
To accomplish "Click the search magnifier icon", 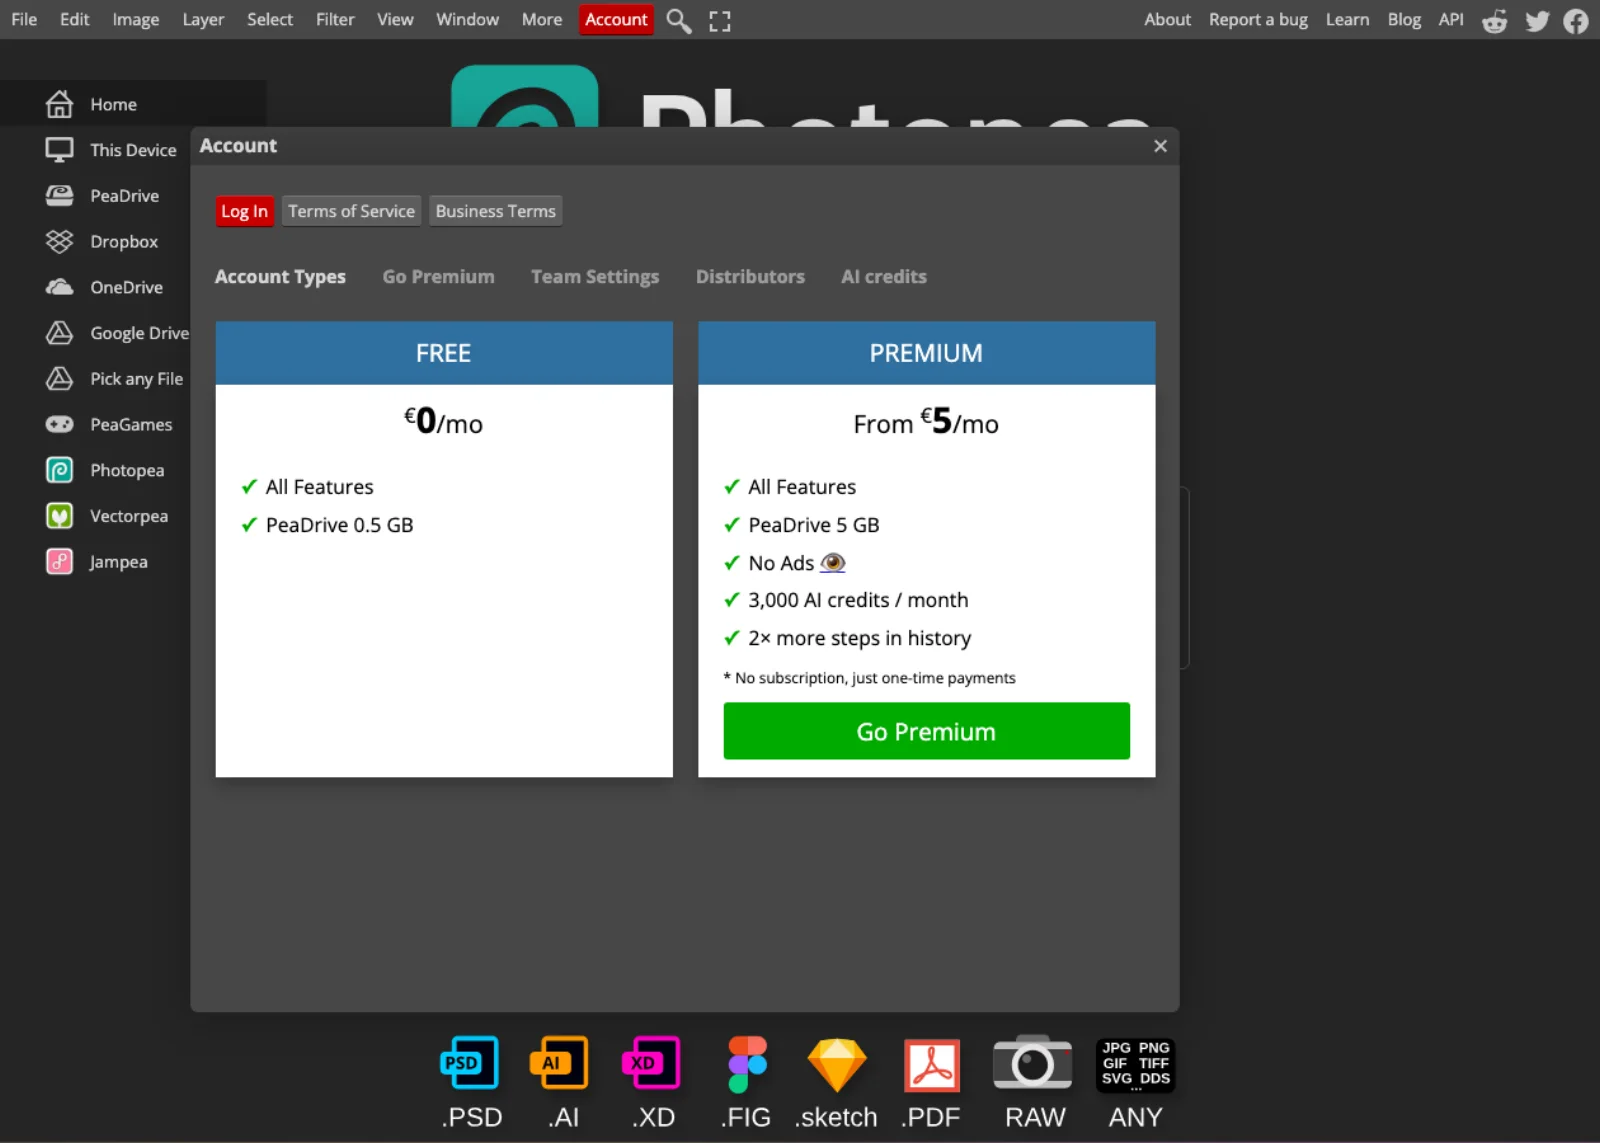I will point(679,20).
